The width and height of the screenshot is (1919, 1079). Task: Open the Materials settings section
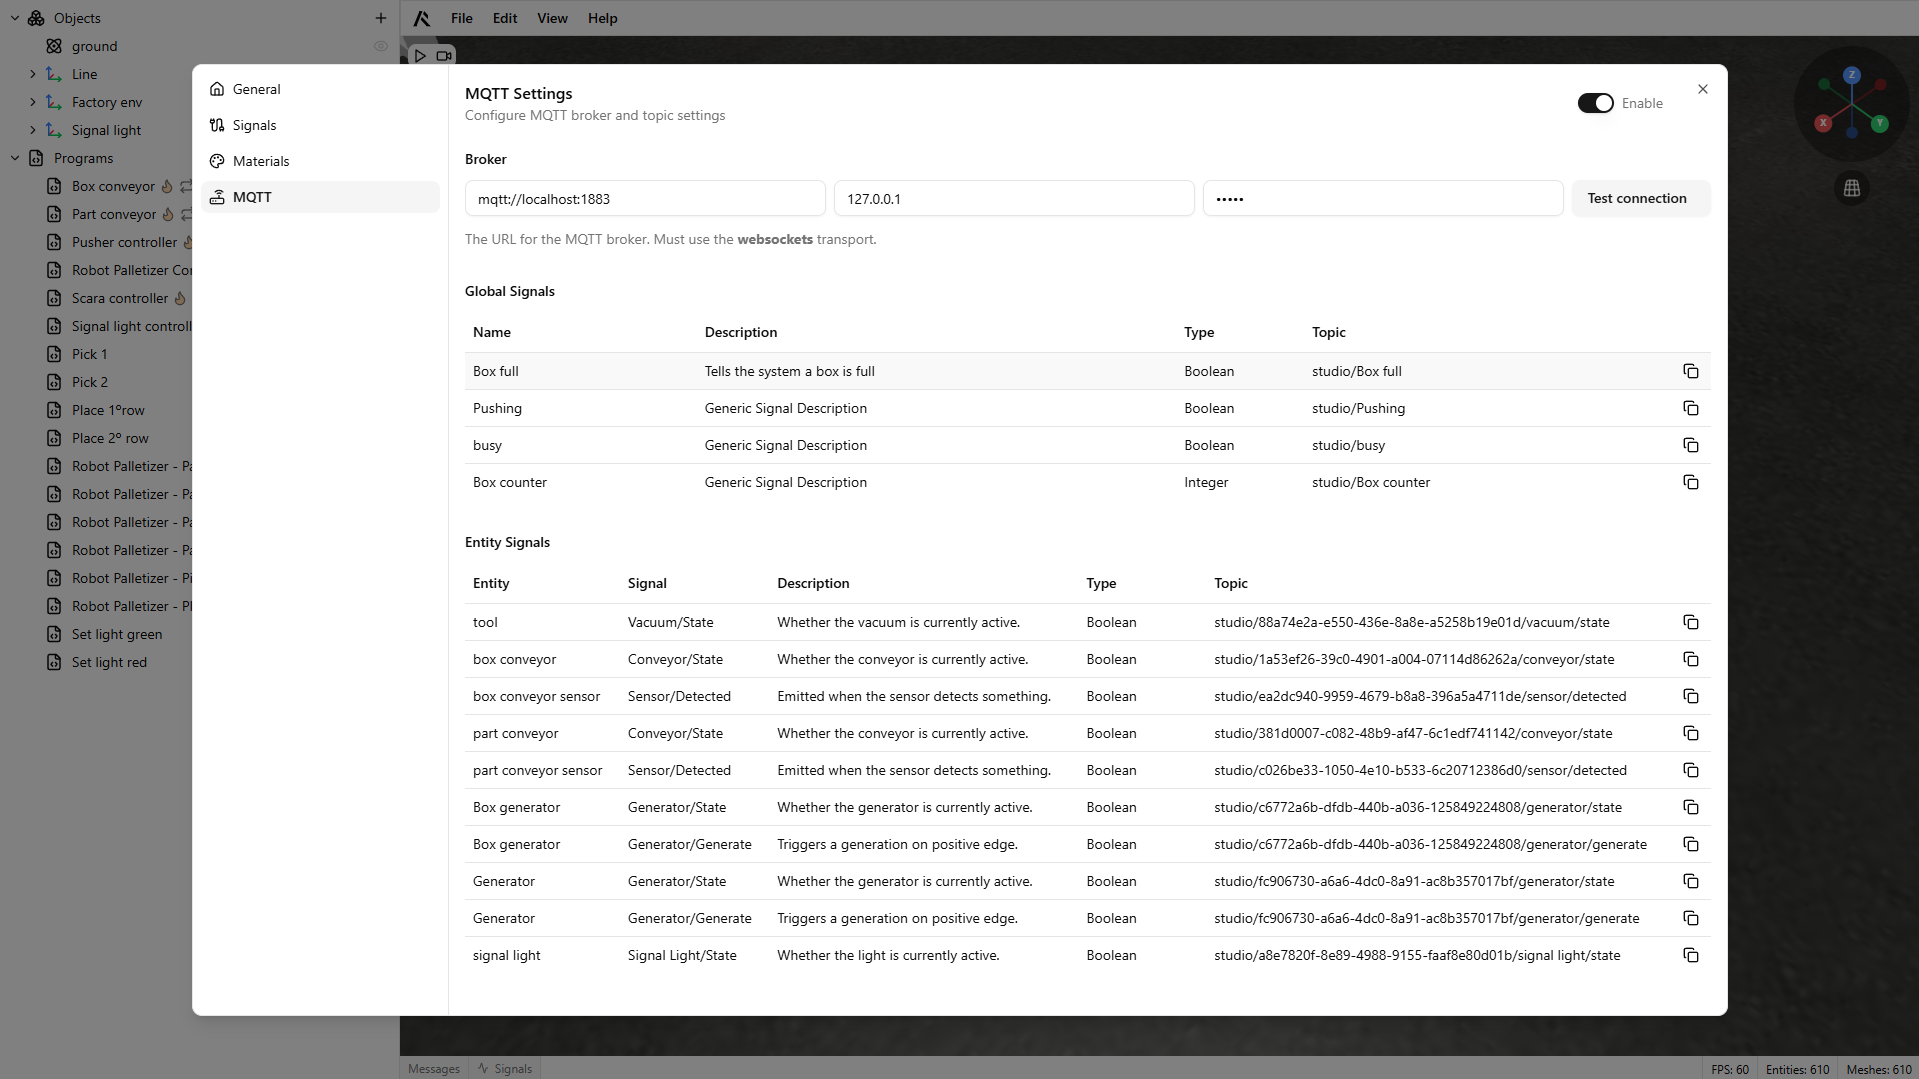coord(260,161)
